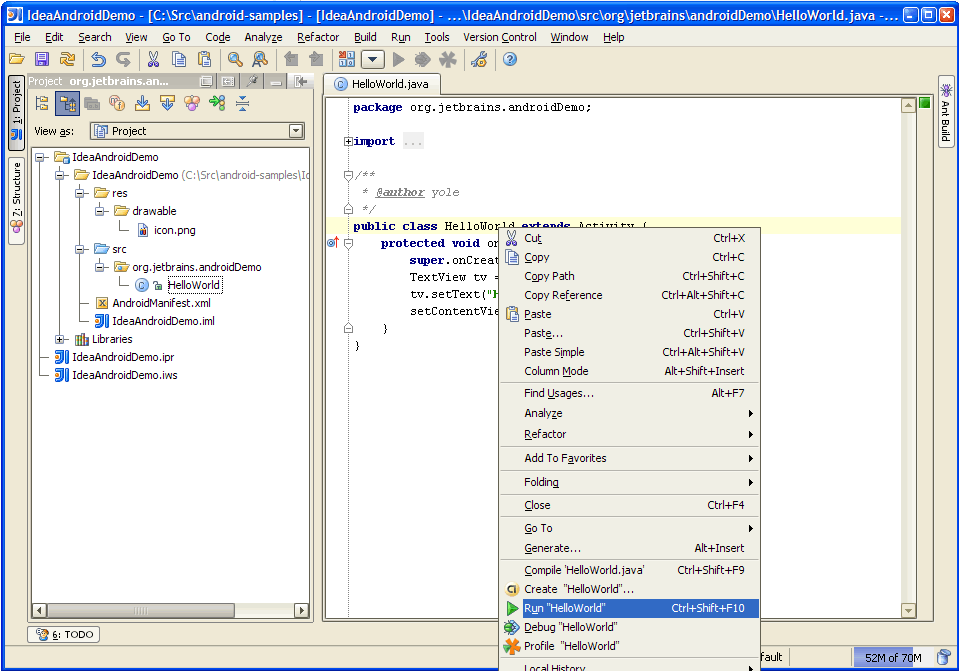The height and width of the screenshot is (671, 959).
Task: Select AndroidManifest.xml in the project tree
Action: [160, 303]
